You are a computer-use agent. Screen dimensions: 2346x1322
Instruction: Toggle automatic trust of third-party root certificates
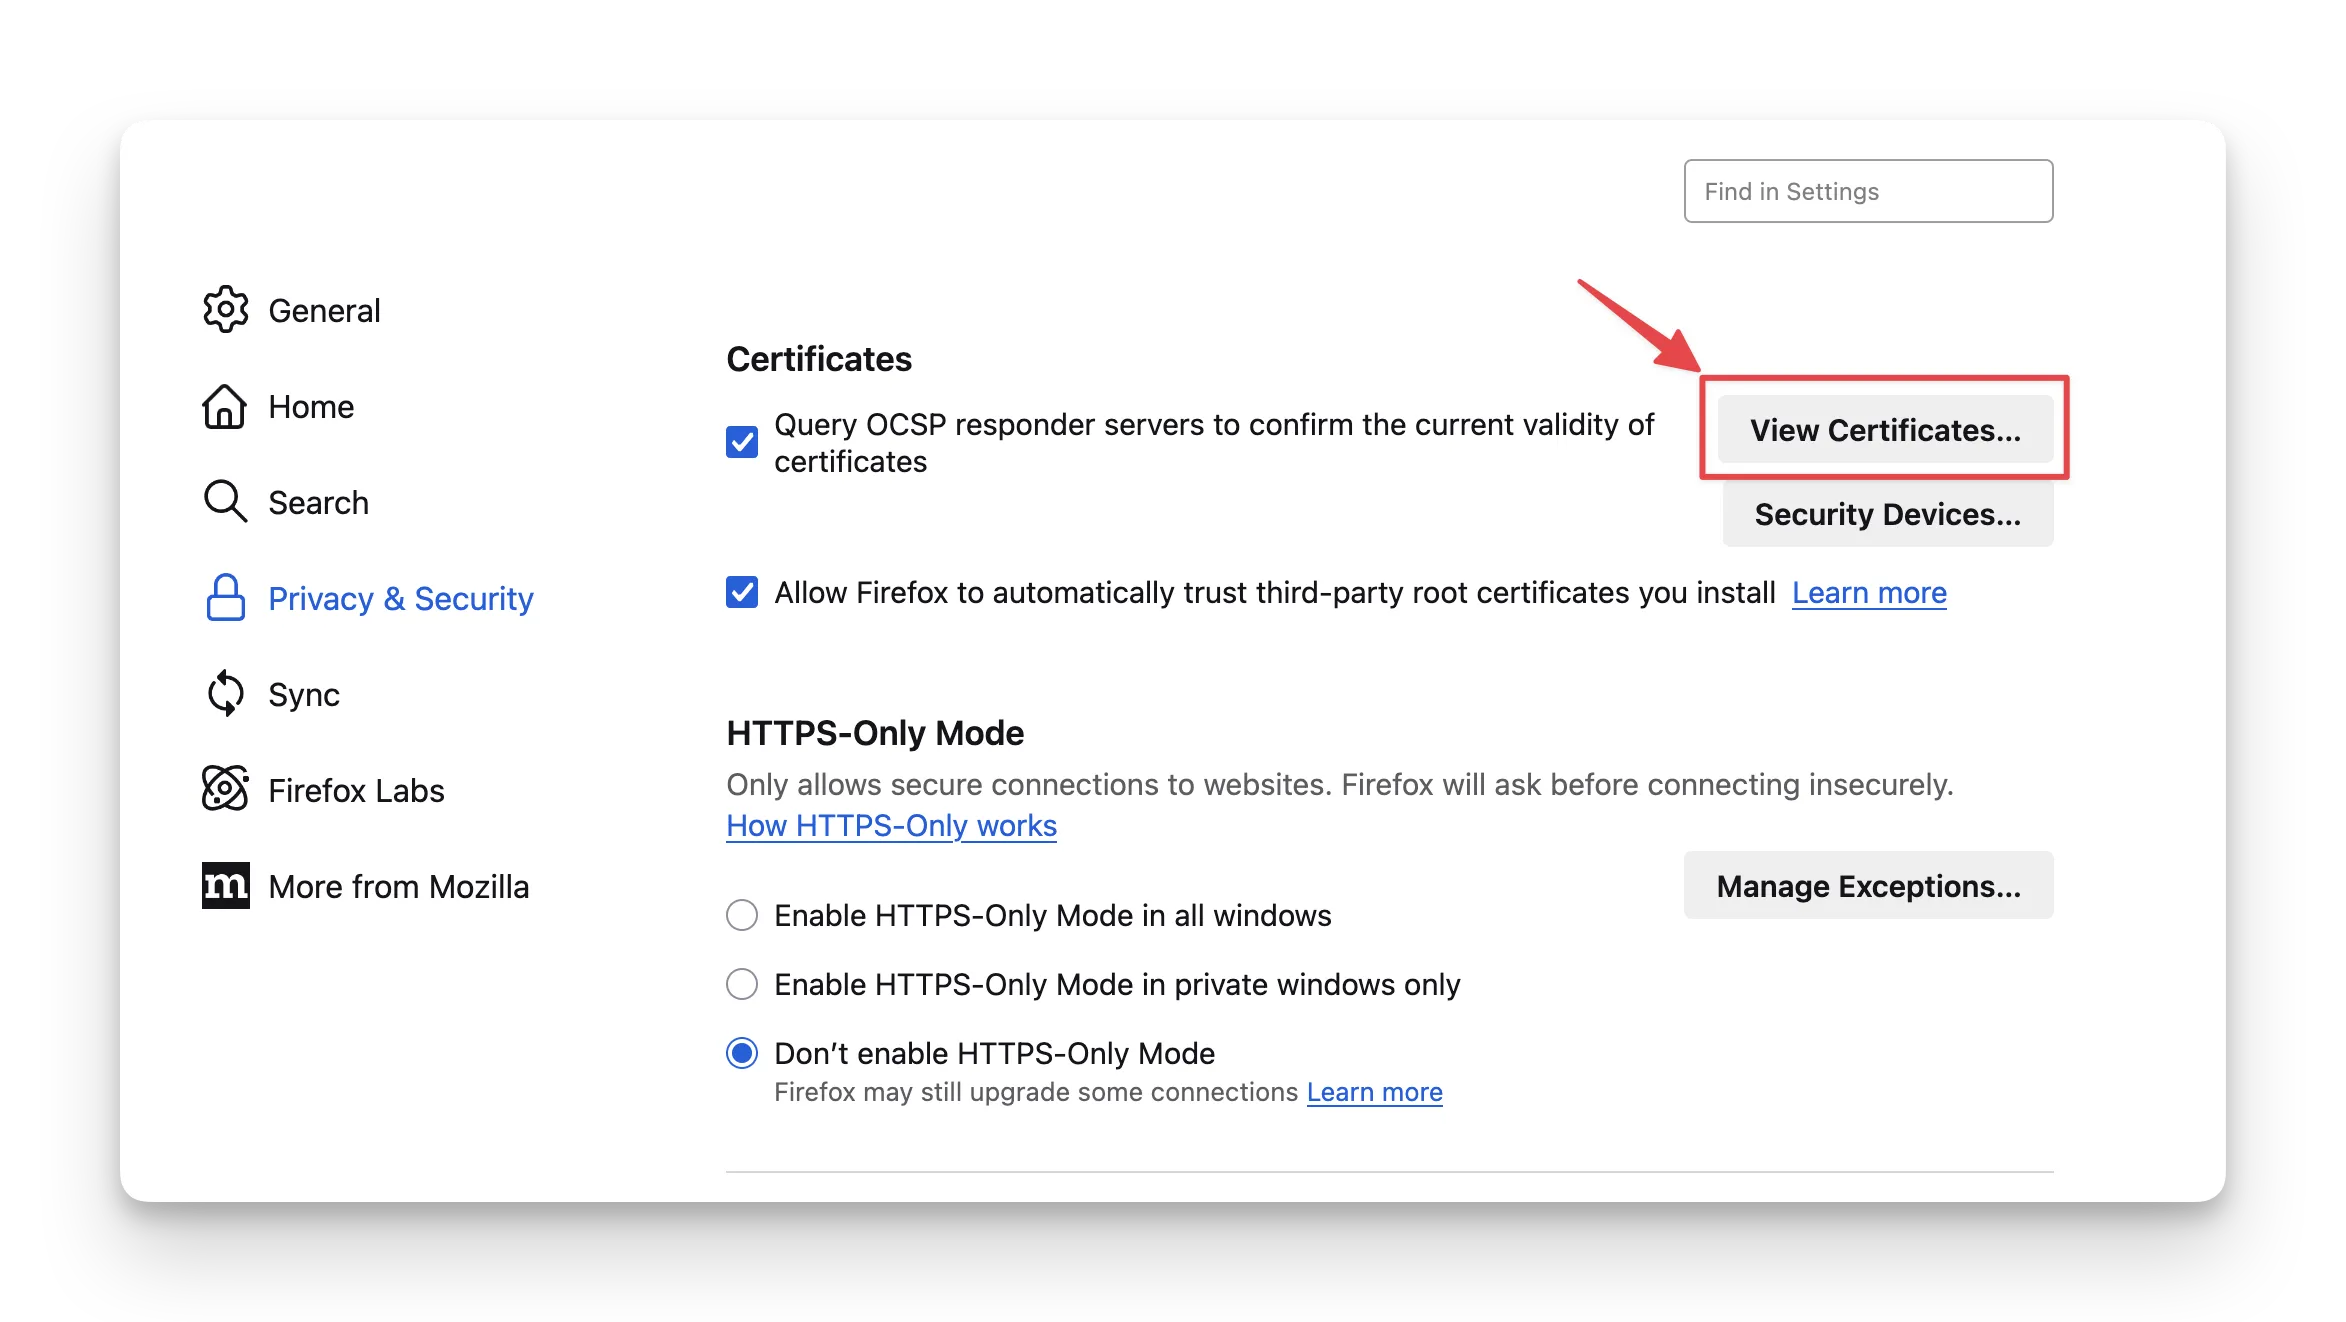742,592
